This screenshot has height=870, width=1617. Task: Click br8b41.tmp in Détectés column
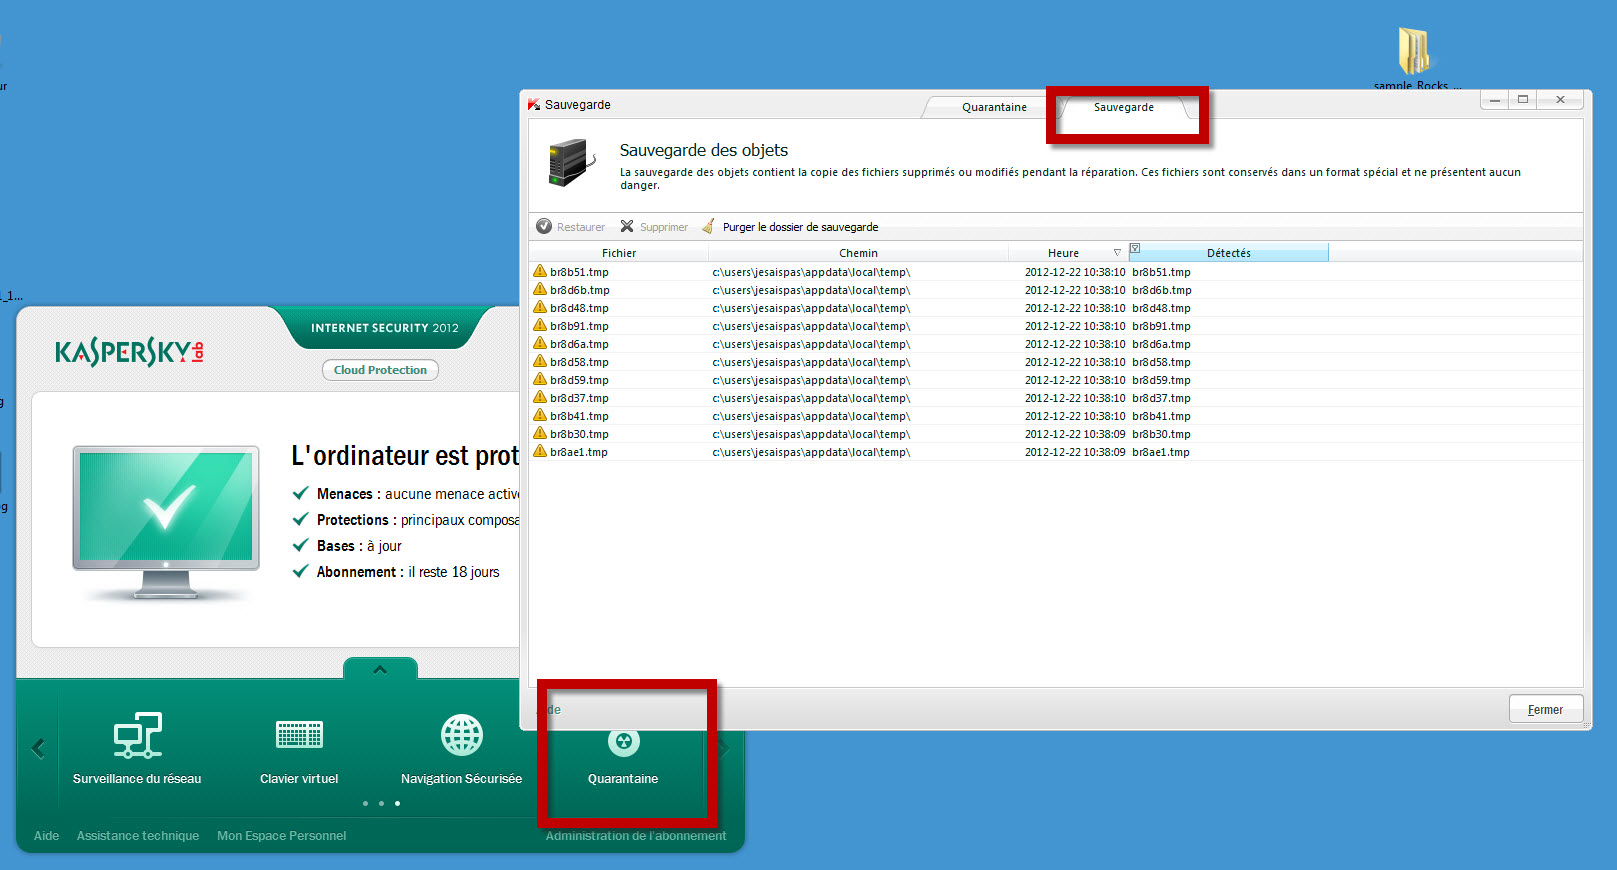1161,416
